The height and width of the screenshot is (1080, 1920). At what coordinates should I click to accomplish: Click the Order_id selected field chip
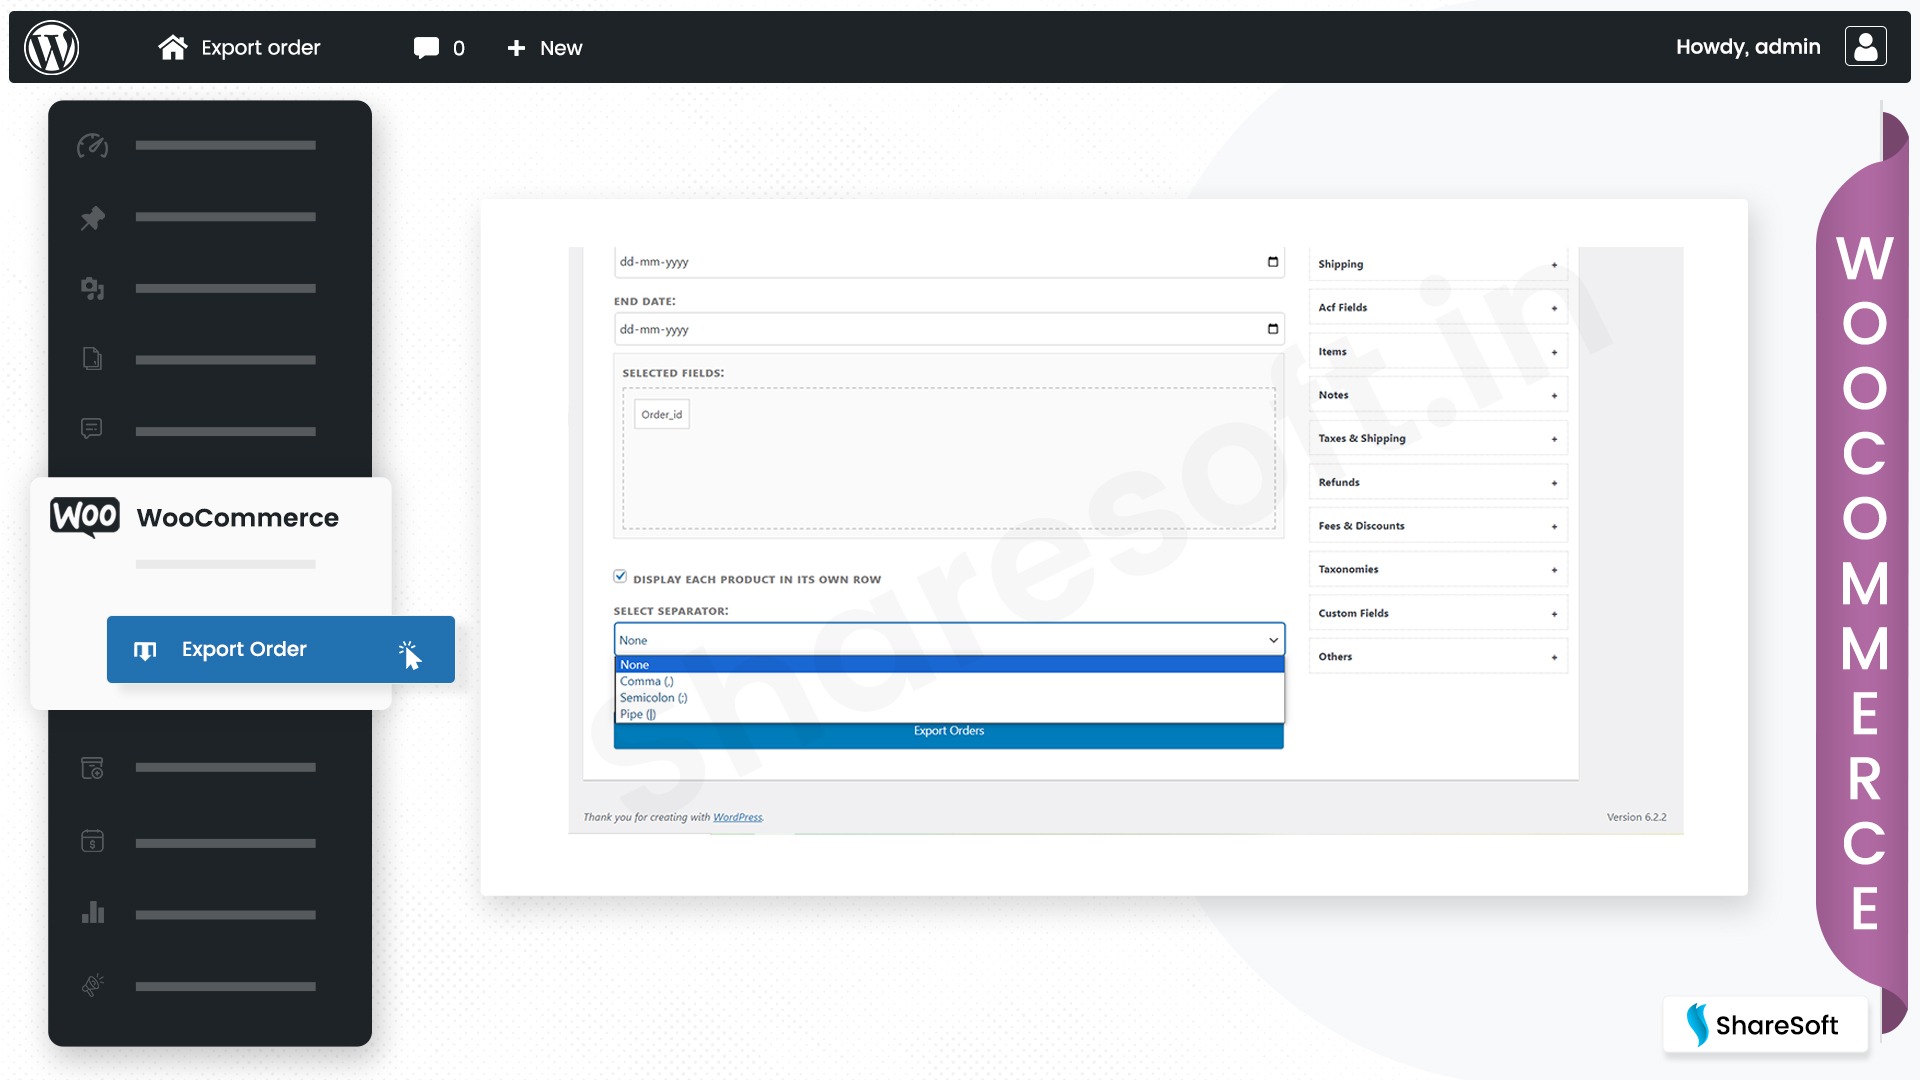(x=662, y=414)
